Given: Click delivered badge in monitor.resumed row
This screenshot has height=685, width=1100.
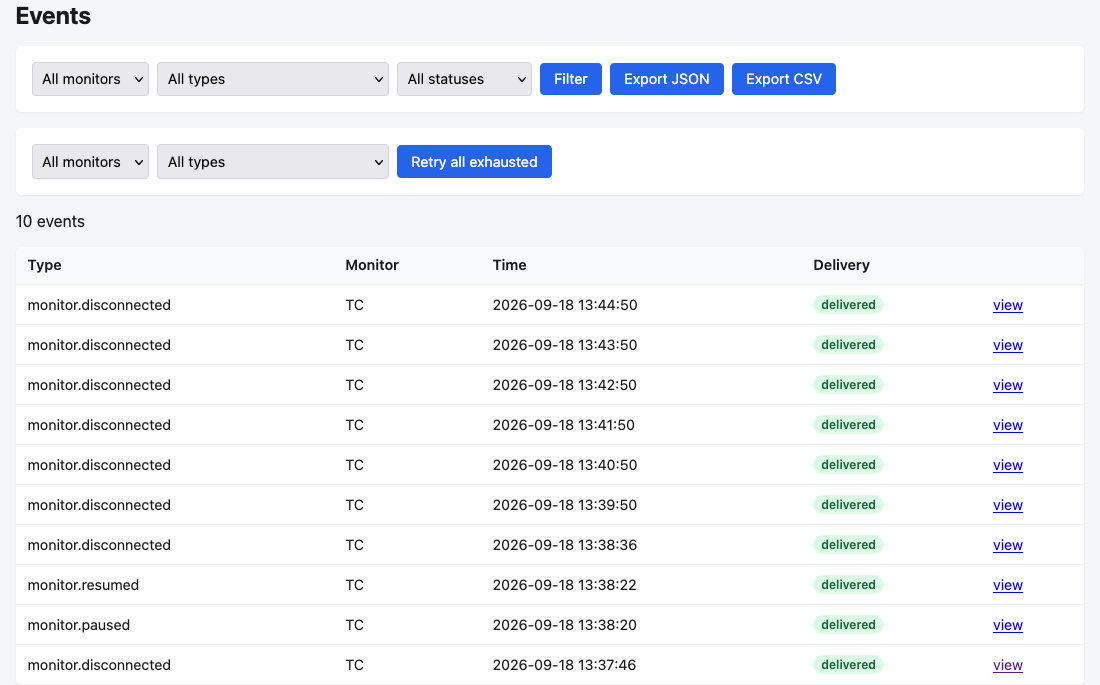Looking at the screenshot, I should (848, 585).
